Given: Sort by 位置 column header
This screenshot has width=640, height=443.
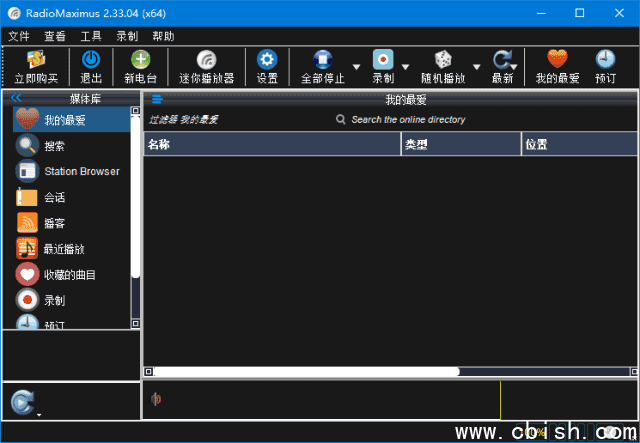Looking at the screenshot, I should 580,144.
